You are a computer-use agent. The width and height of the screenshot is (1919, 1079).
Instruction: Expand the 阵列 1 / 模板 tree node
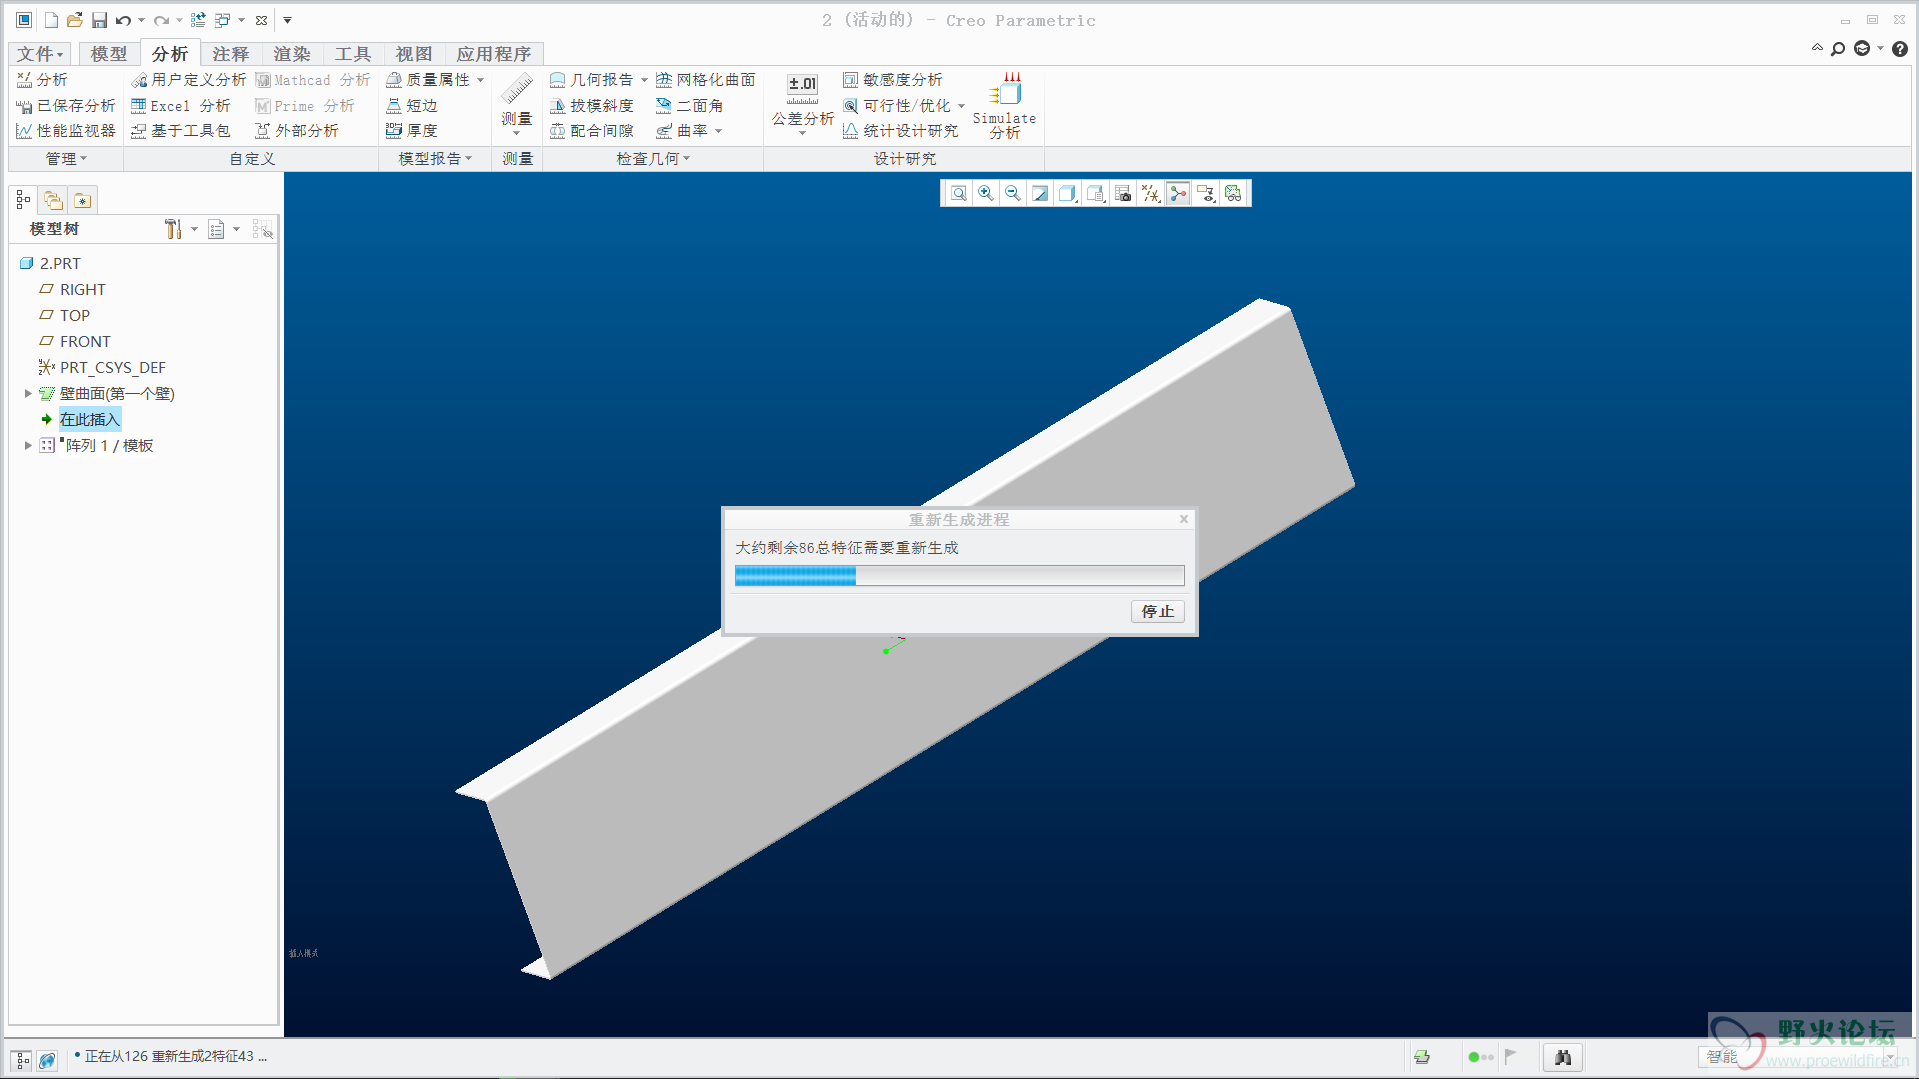tap(28, 446)
